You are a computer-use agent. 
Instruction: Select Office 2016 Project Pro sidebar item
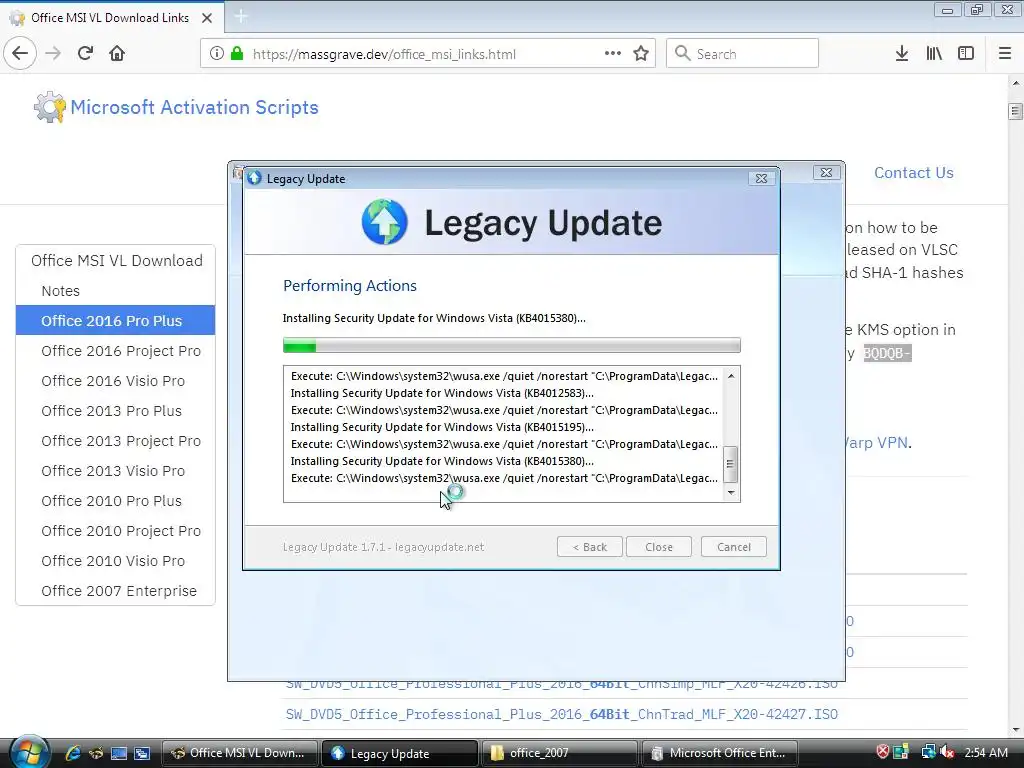121,351
